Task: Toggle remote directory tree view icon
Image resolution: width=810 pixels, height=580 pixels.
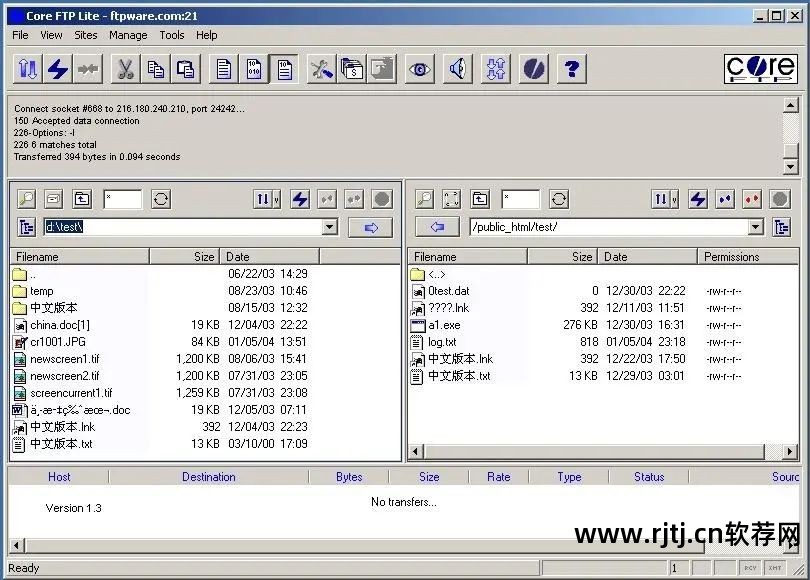Action: click(782, 227)
